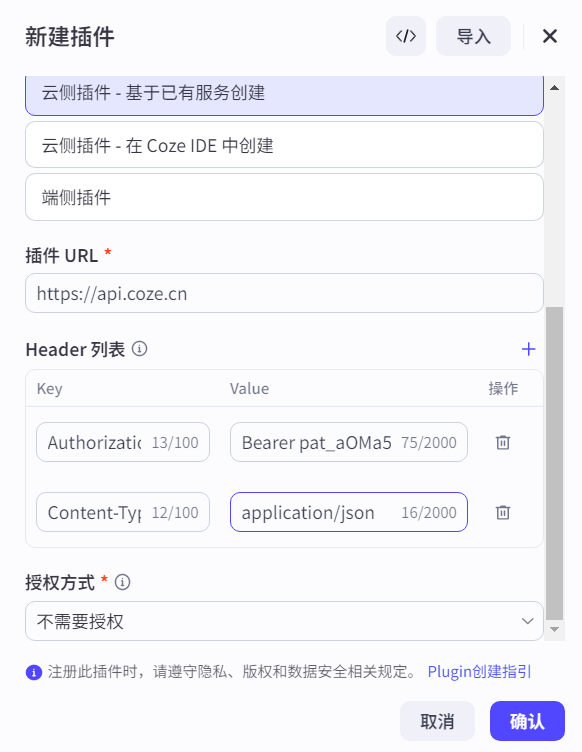Delete the Content-Type header row

(x=502, y=512)
